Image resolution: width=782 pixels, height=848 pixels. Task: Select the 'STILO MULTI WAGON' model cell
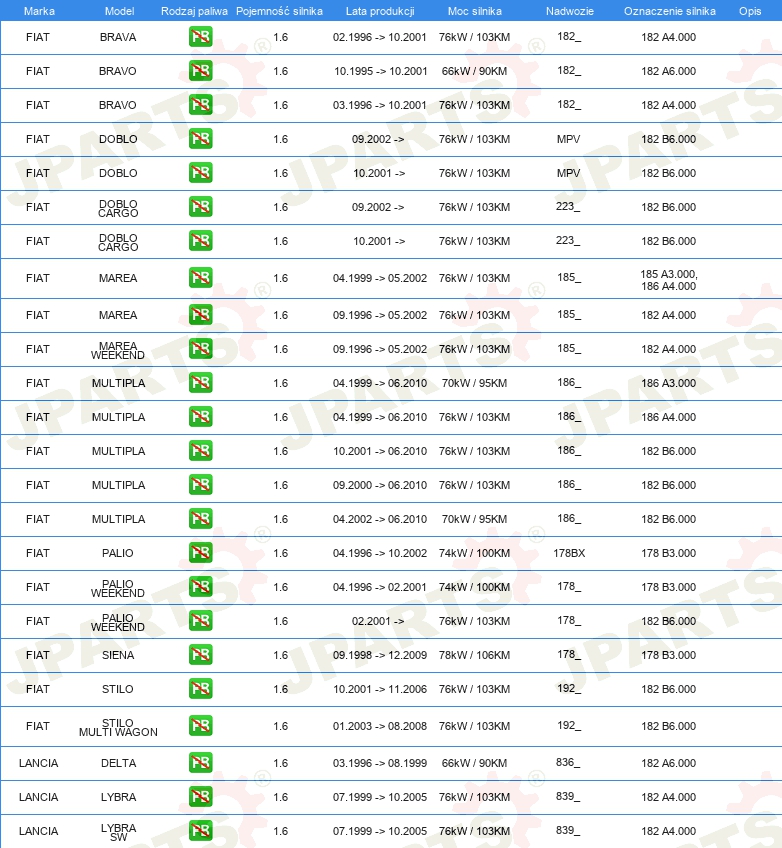tap(118, 727)
